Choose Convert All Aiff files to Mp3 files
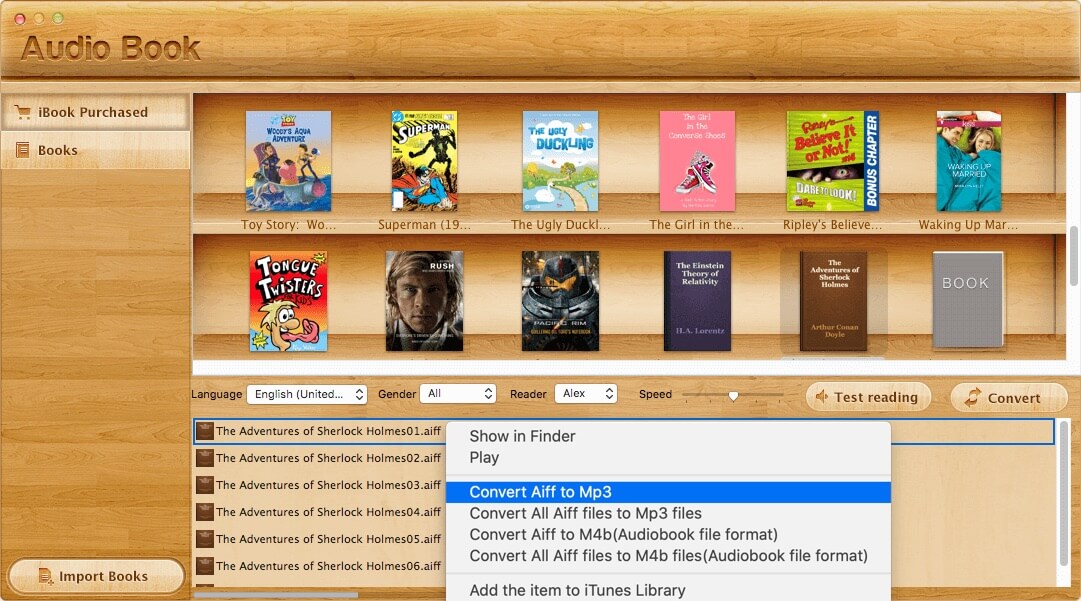 668,513
